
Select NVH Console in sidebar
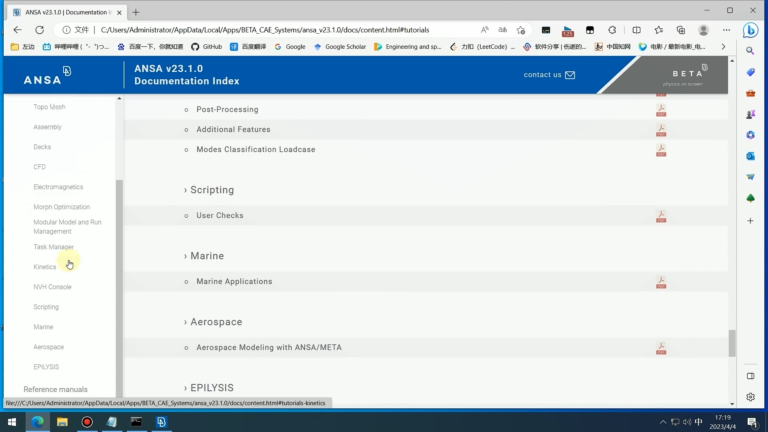[x=52, y=287]
